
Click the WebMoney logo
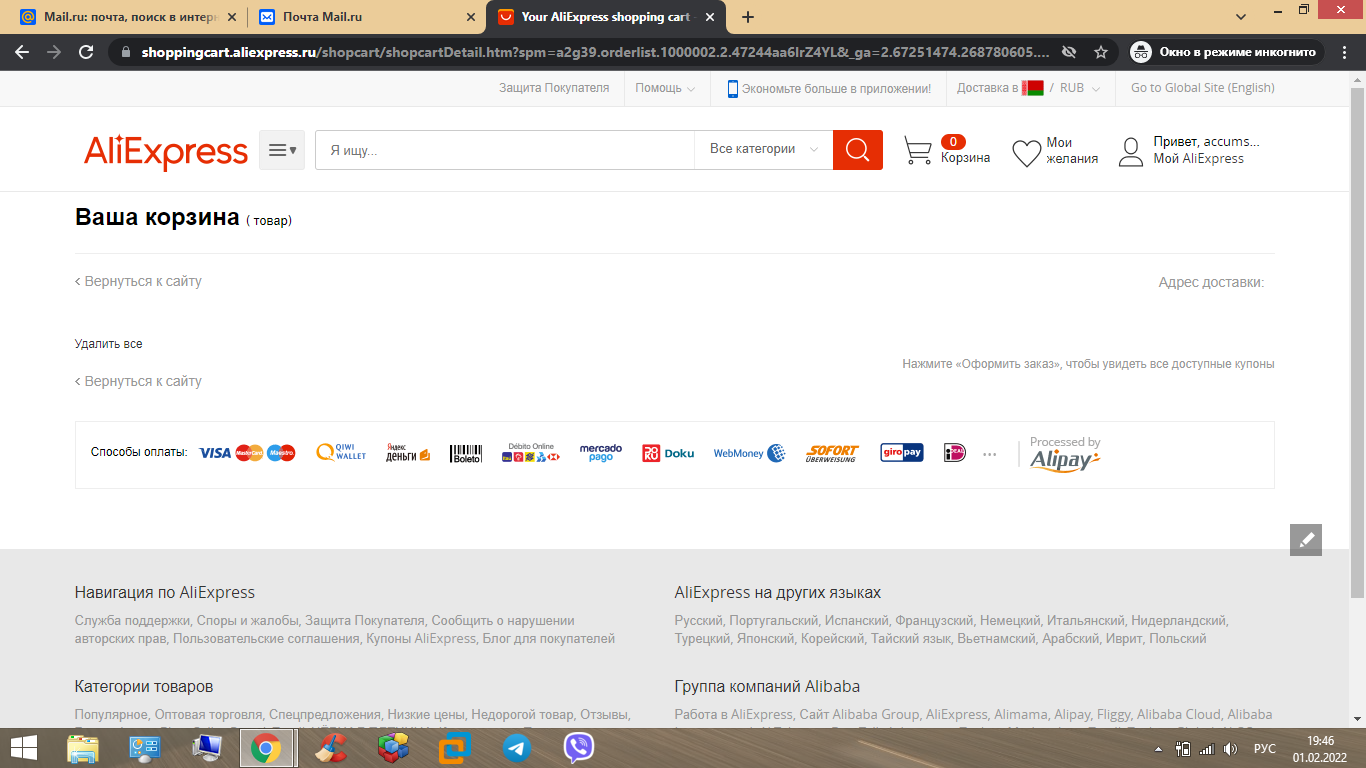(749, 453)
